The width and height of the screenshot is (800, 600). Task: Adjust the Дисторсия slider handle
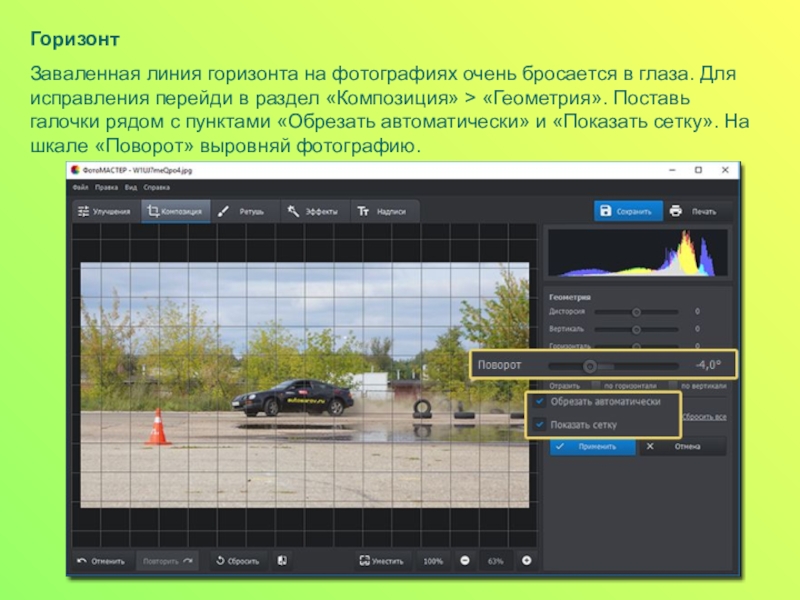pyautogui.click(x=636, y=312)
